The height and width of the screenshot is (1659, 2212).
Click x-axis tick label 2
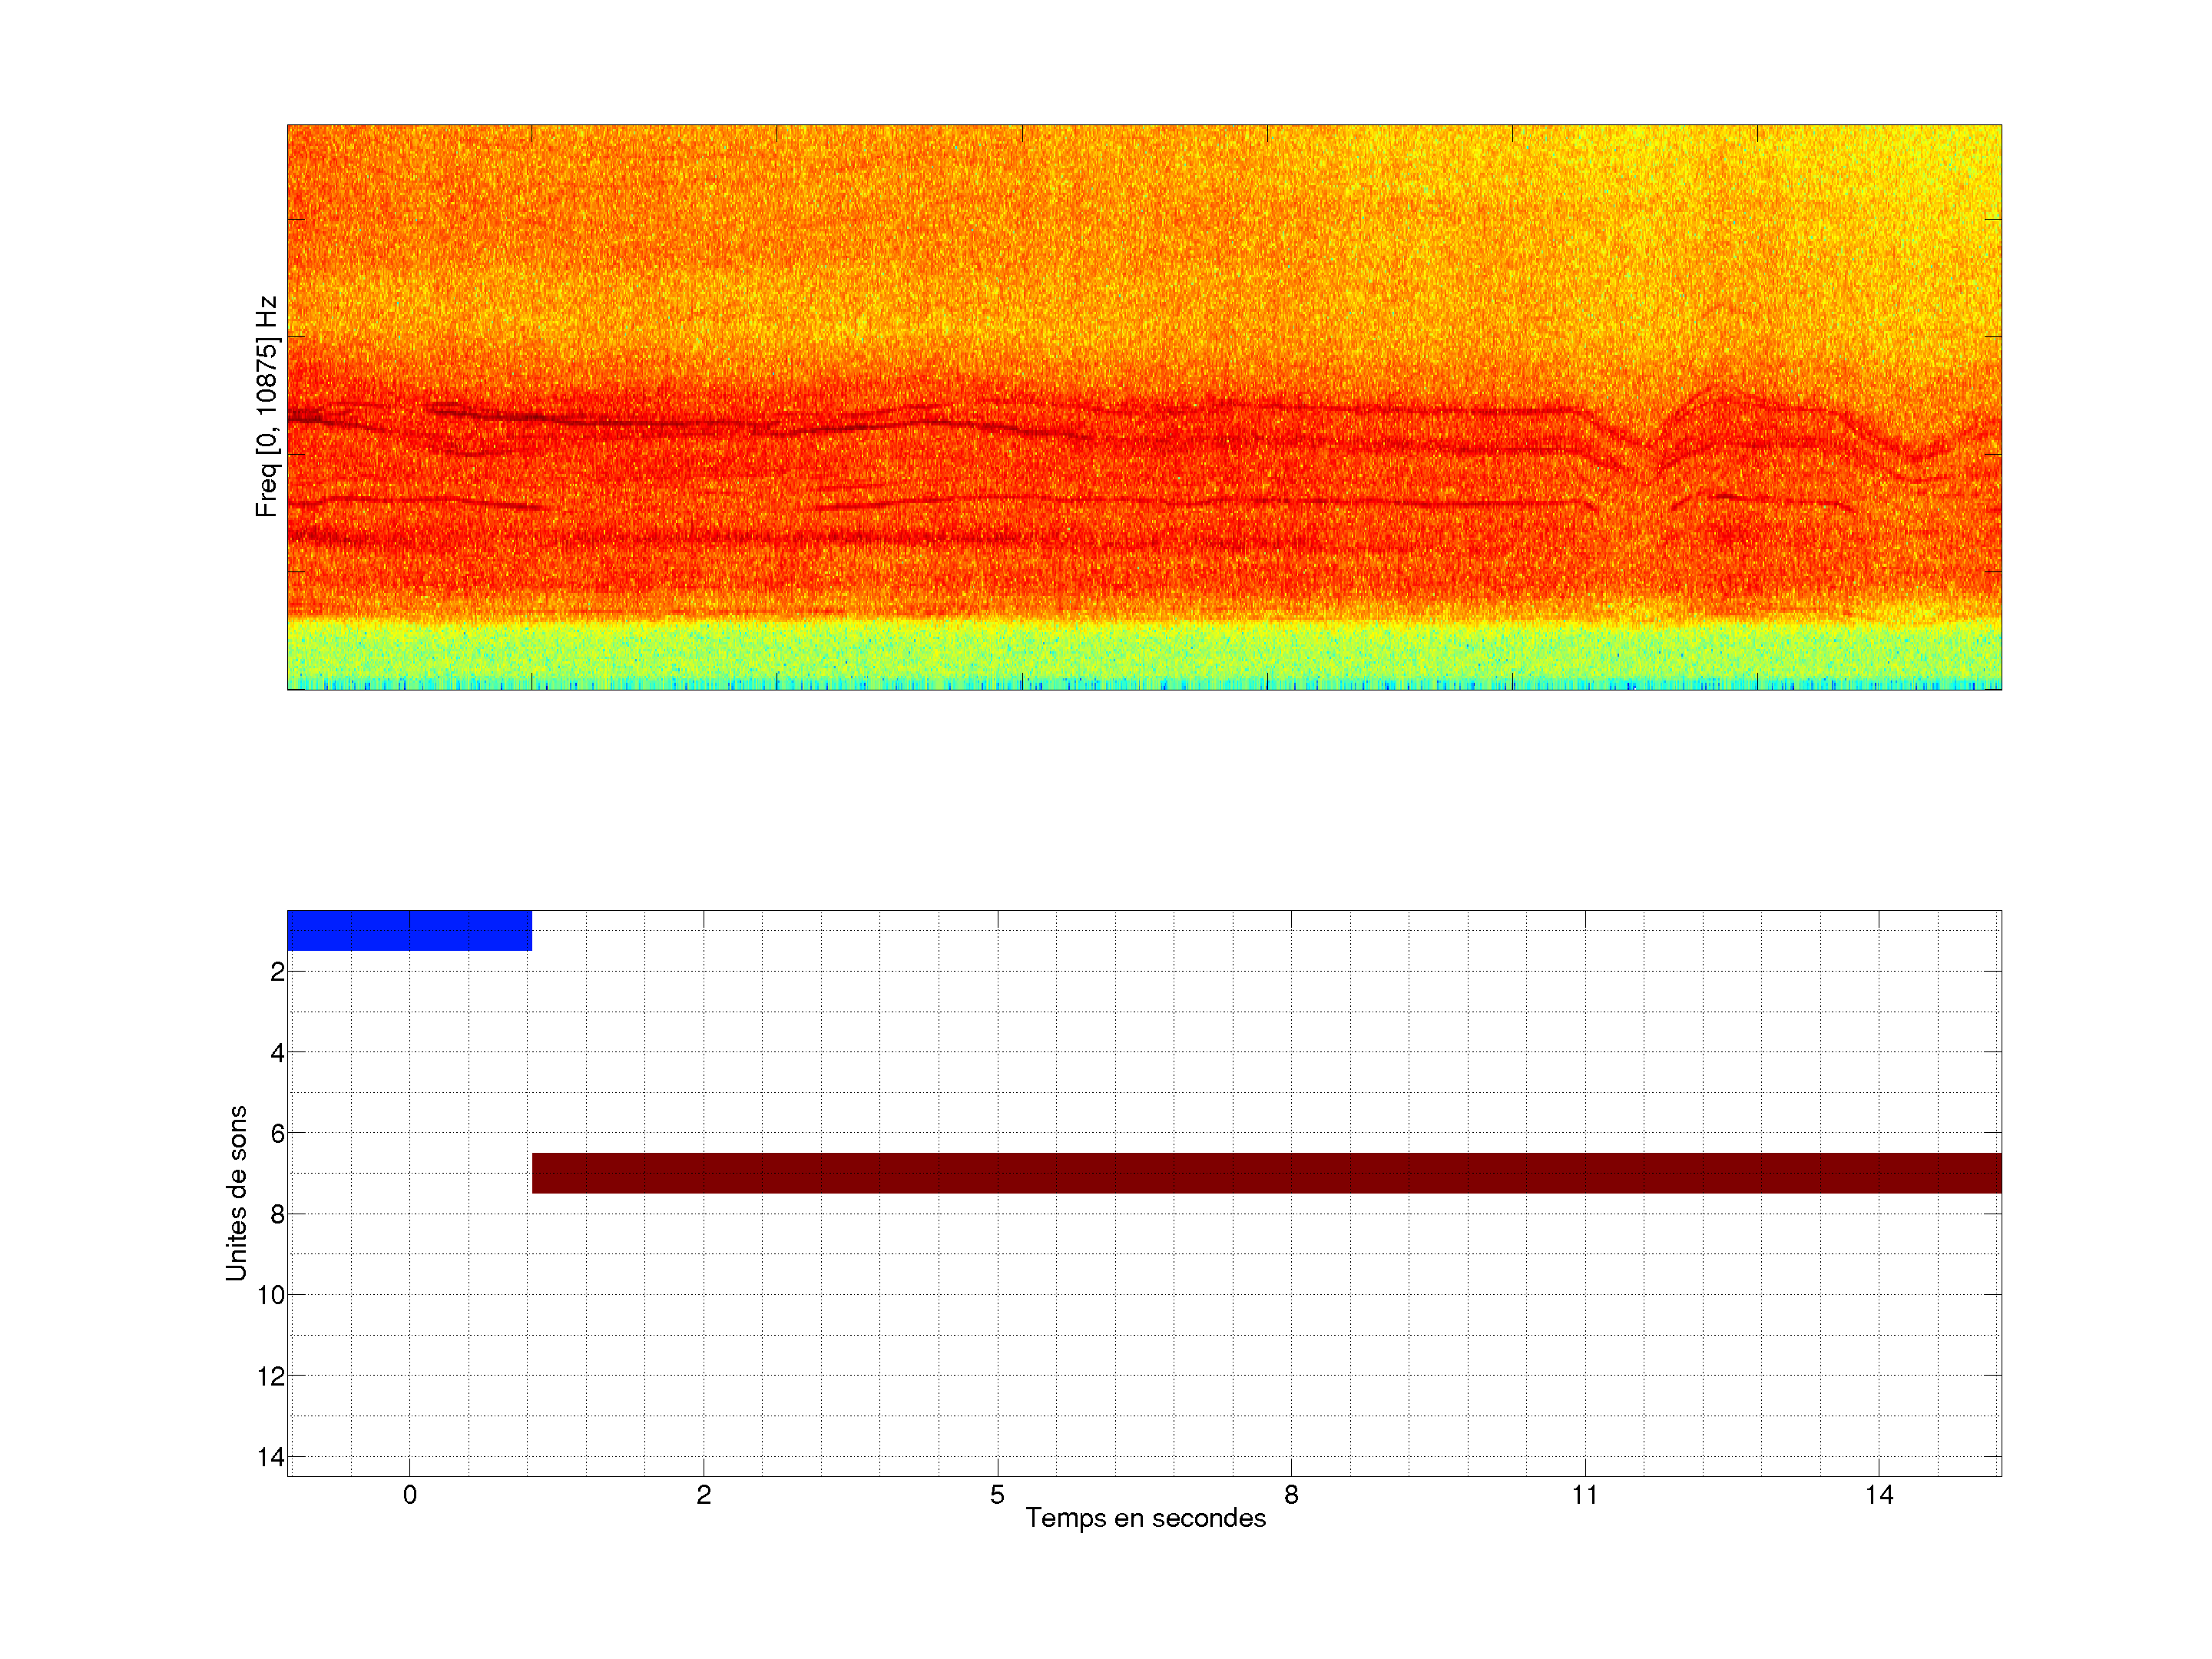(703, 1495)
